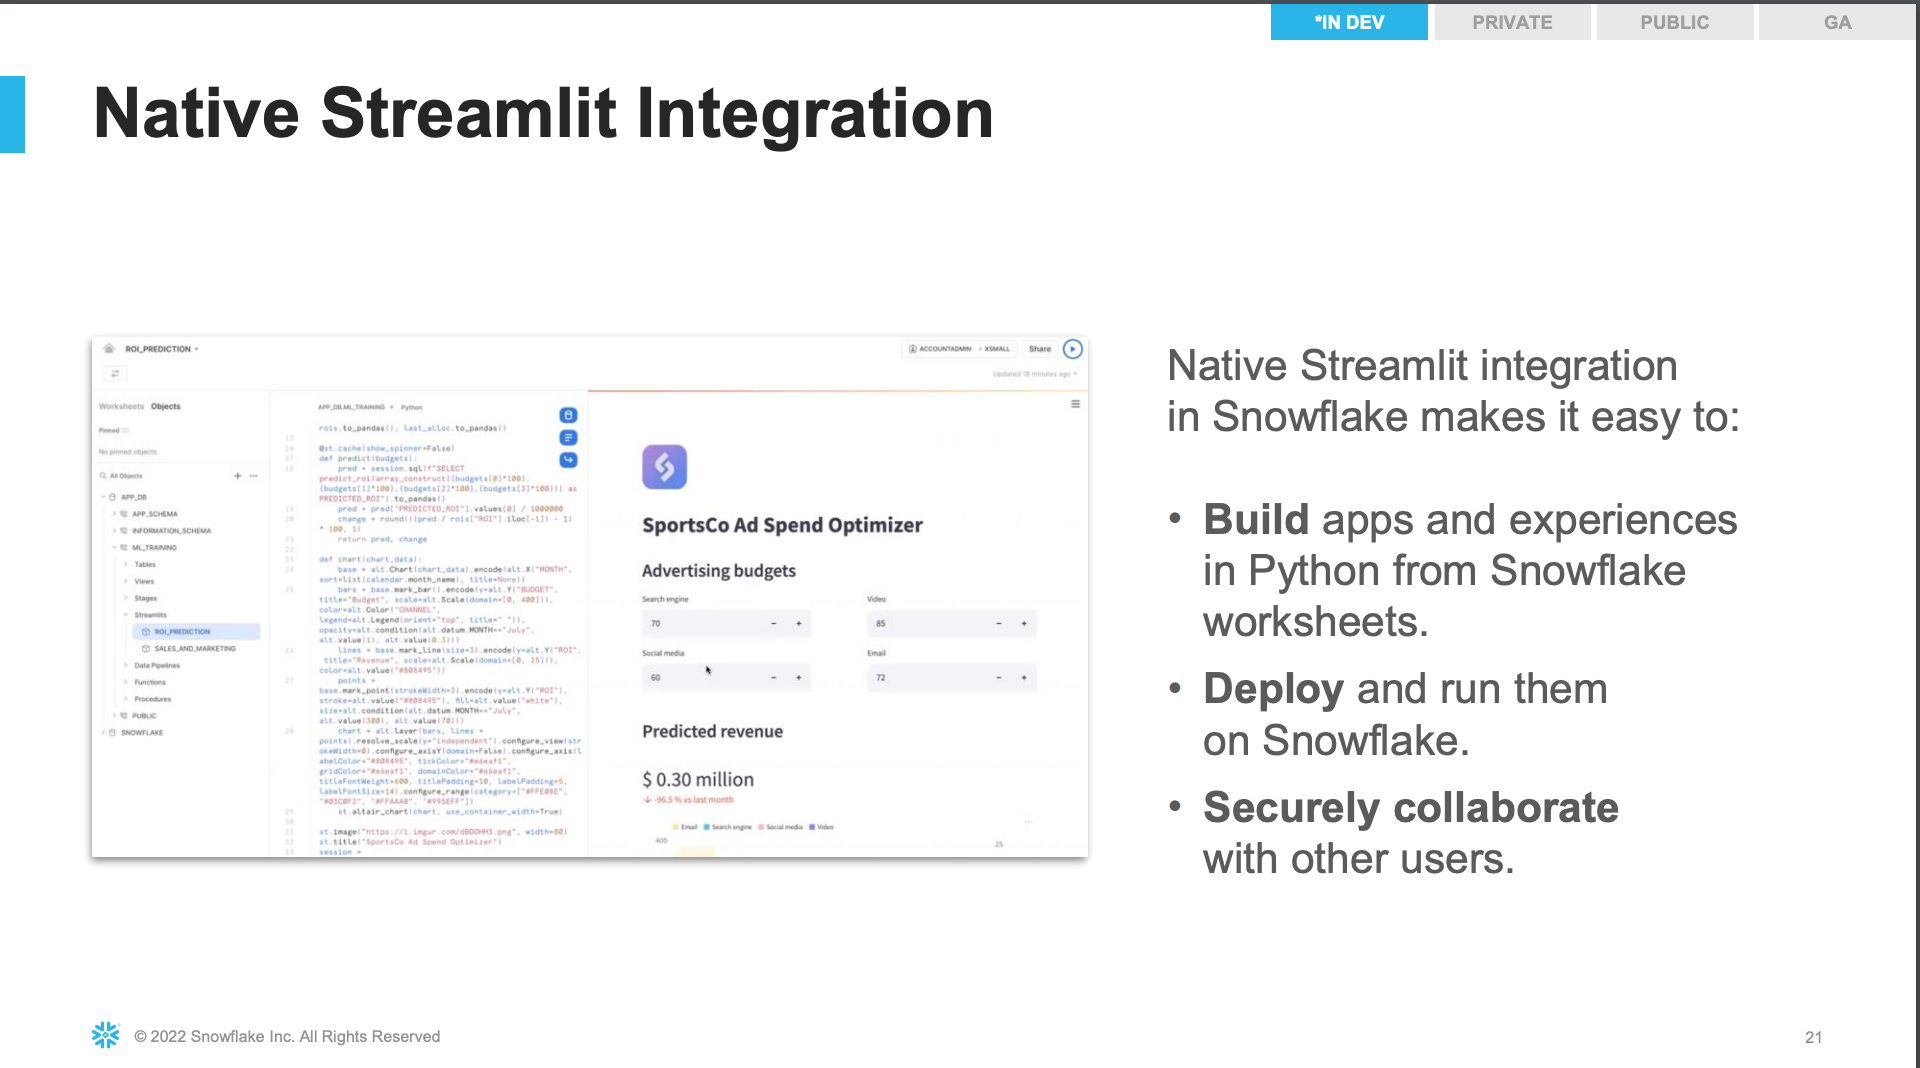Expand the Data Pipelines folder
Image resolution: width=1920 pixels, height=1068 pixels.
click(126, 665)
